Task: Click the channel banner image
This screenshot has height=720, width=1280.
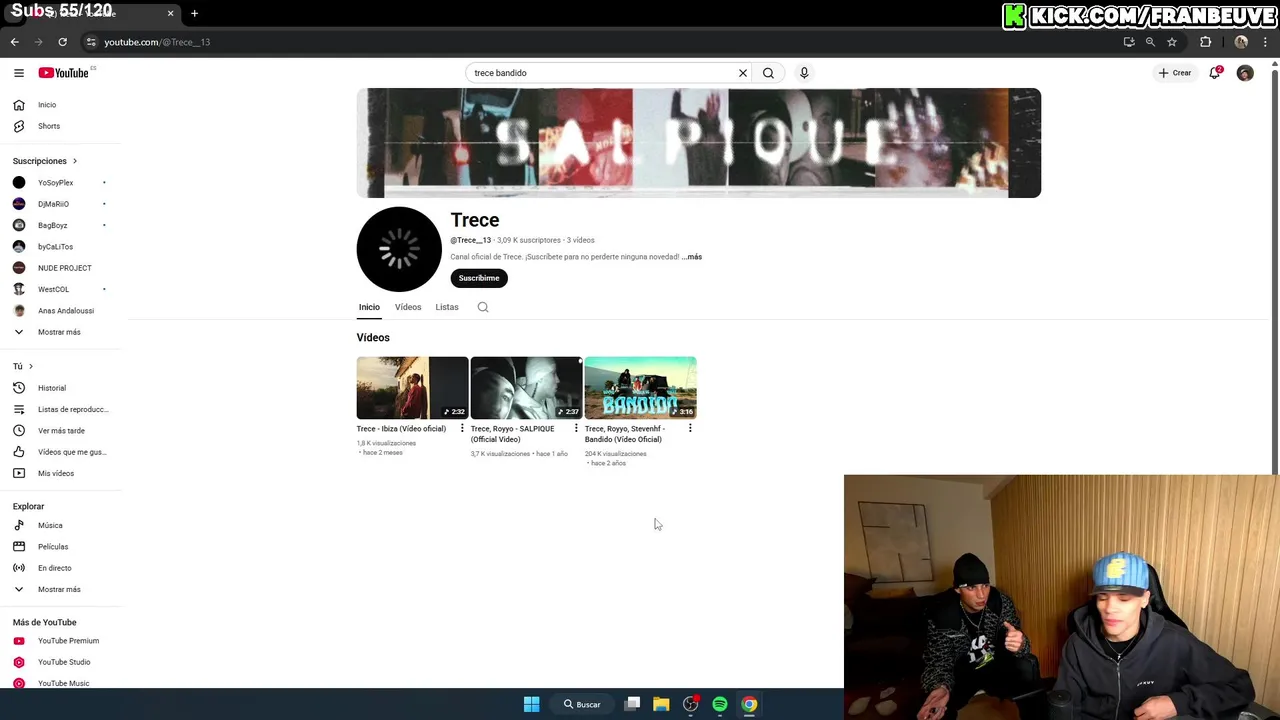Action: pyautogui.click(x=699, y=143)
